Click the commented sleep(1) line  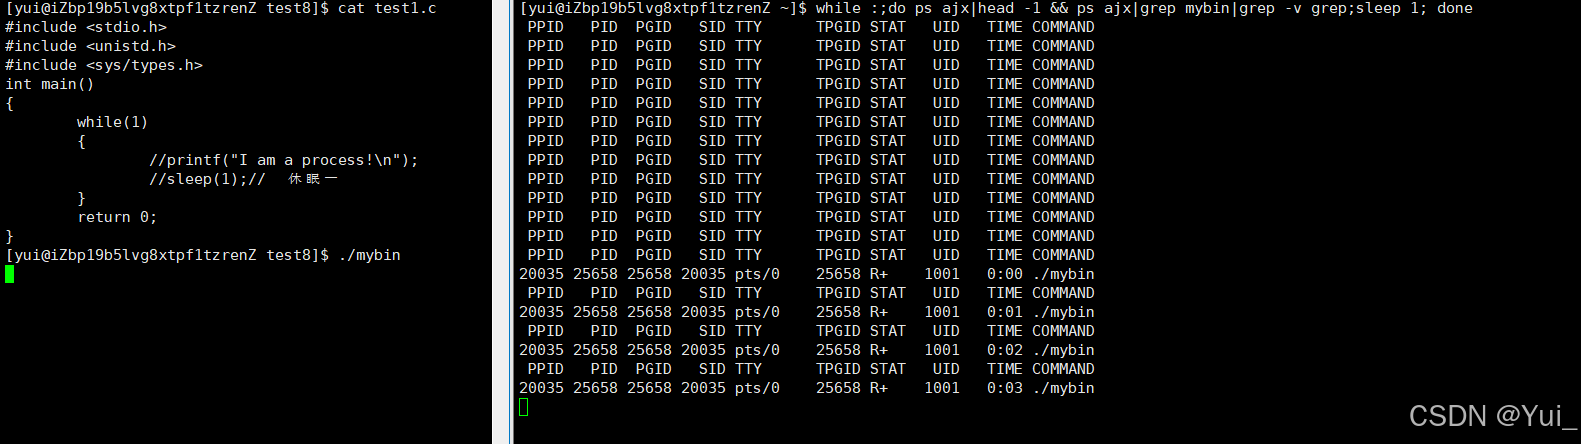click(244, 179)
